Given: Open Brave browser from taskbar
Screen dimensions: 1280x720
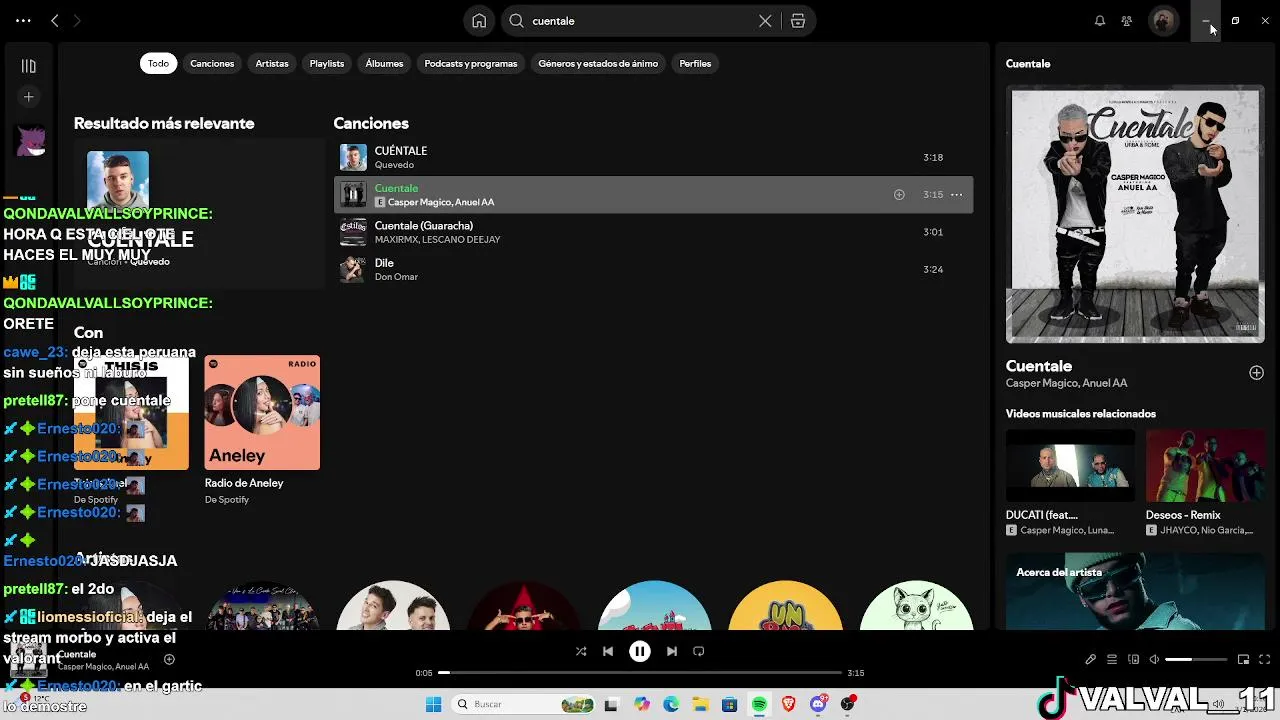Looking at the screenshot, I should point(789,704).
